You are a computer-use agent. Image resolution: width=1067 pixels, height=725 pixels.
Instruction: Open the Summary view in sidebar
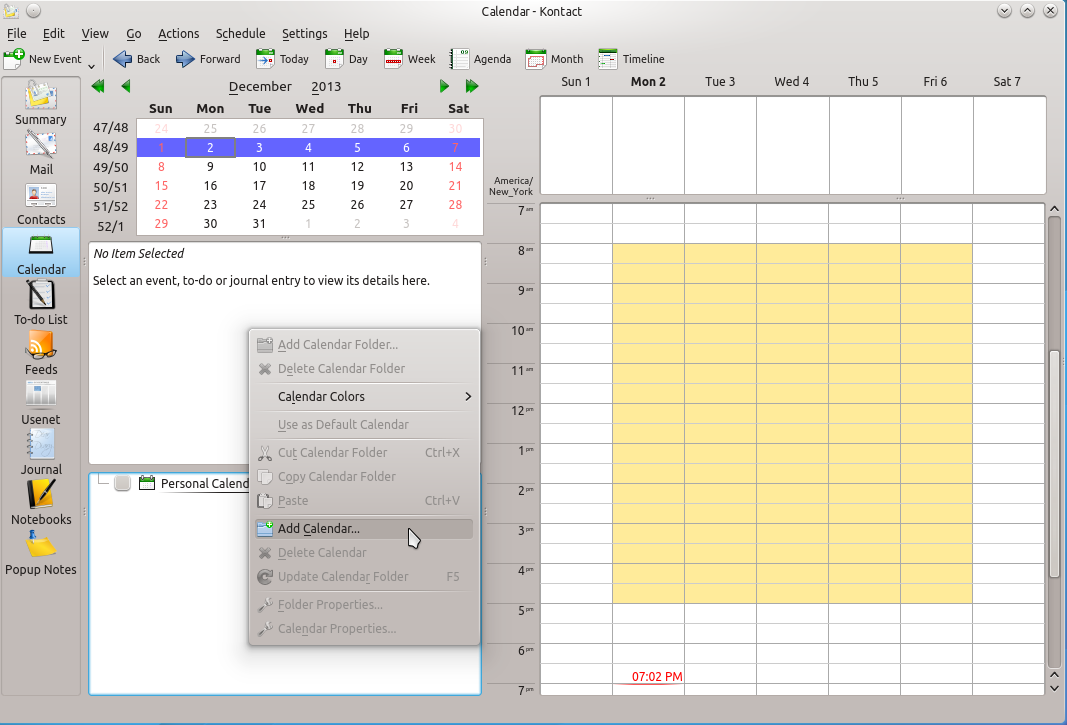(x=41, y=103)
